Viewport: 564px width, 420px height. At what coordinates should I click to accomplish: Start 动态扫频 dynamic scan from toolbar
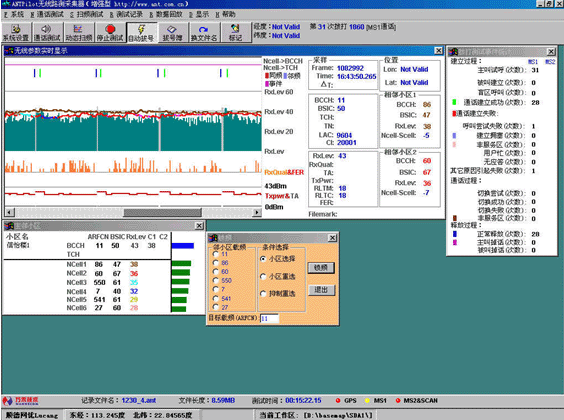[x=79, y=33]
